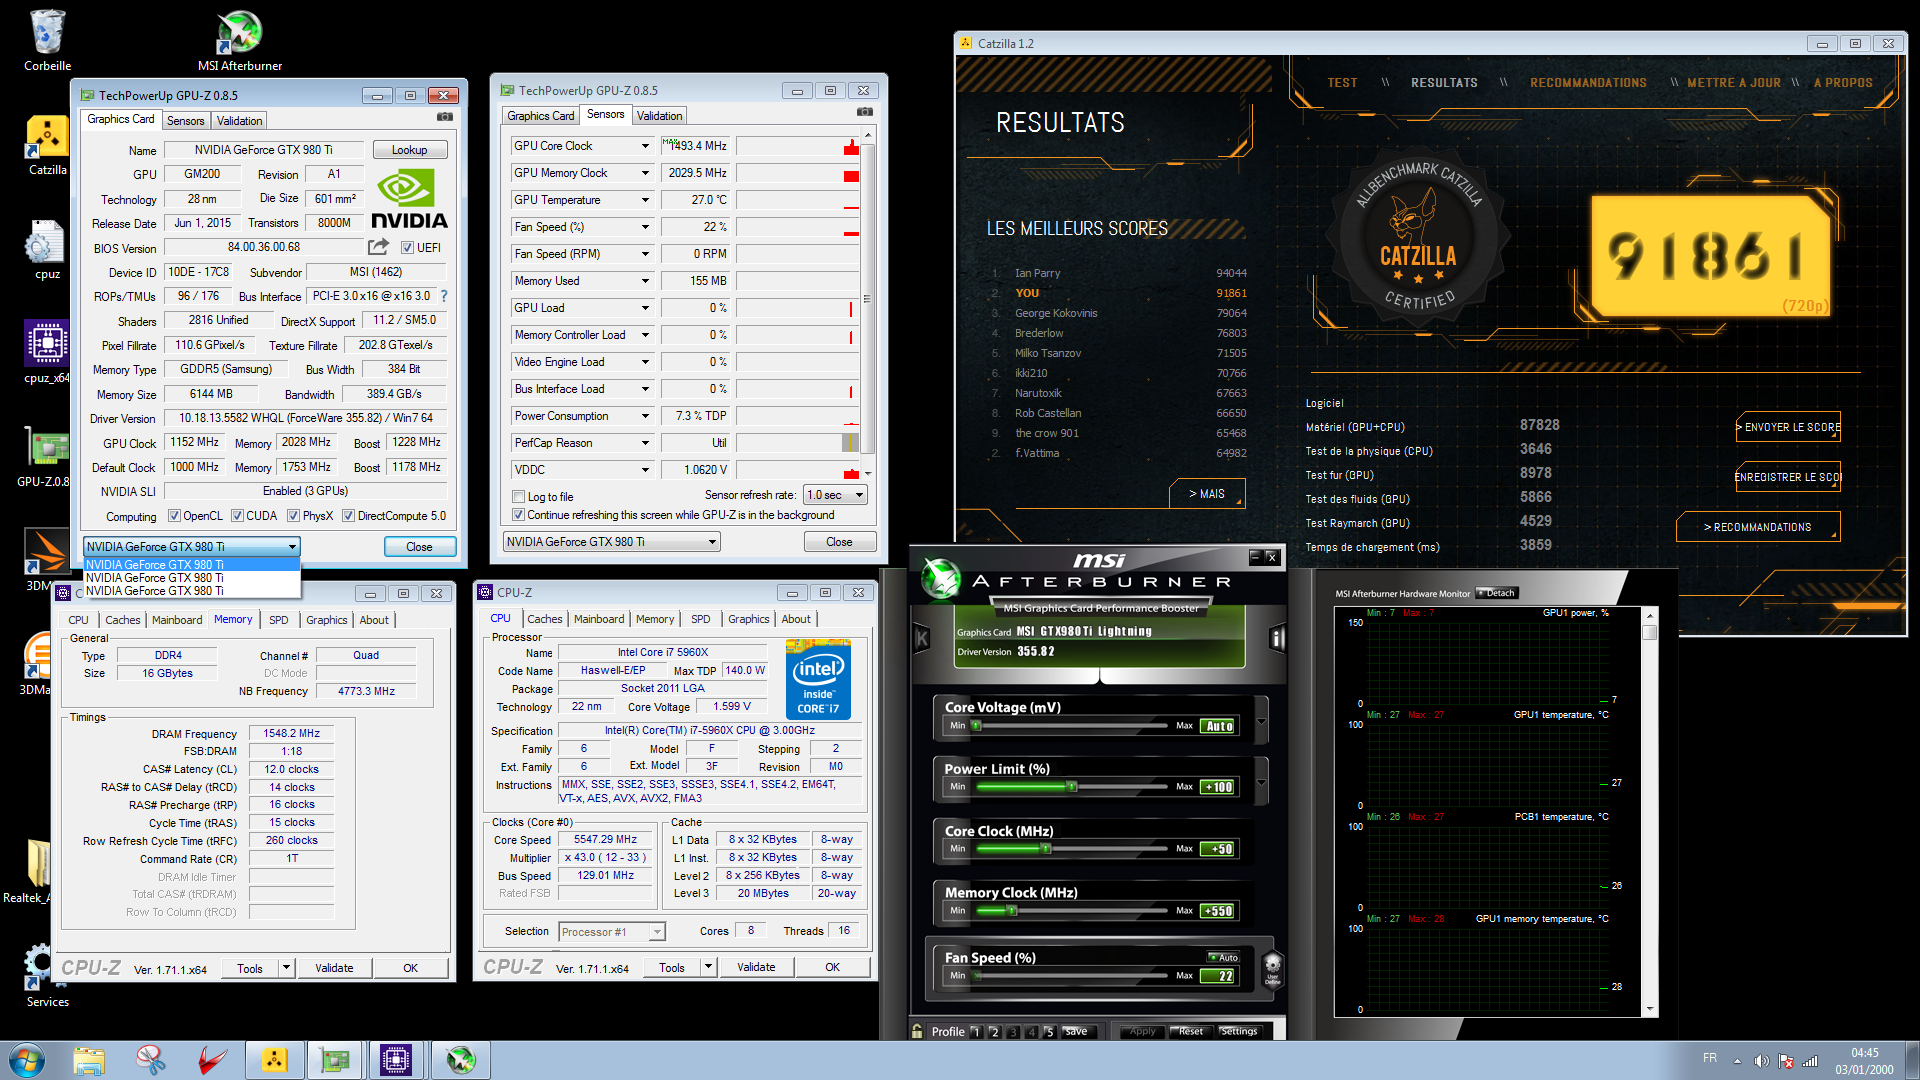Toggle the OpenCL checkbox

coord(174,516)
